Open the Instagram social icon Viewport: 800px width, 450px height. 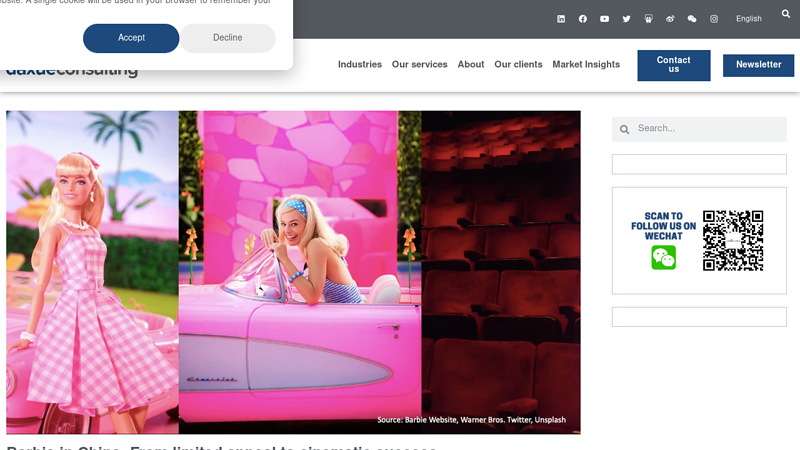point(714,19)
